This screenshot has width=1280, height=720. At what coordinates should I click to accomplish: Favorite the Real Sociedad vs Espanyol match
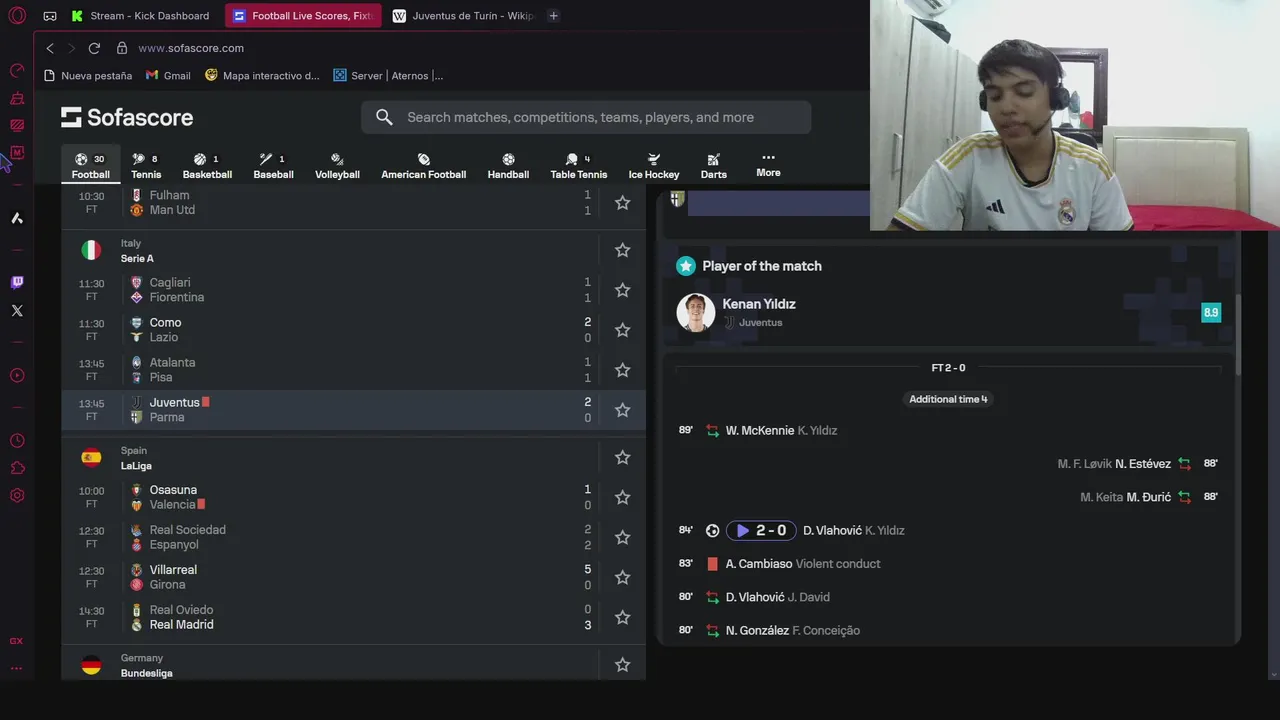[x=622, y=537]
